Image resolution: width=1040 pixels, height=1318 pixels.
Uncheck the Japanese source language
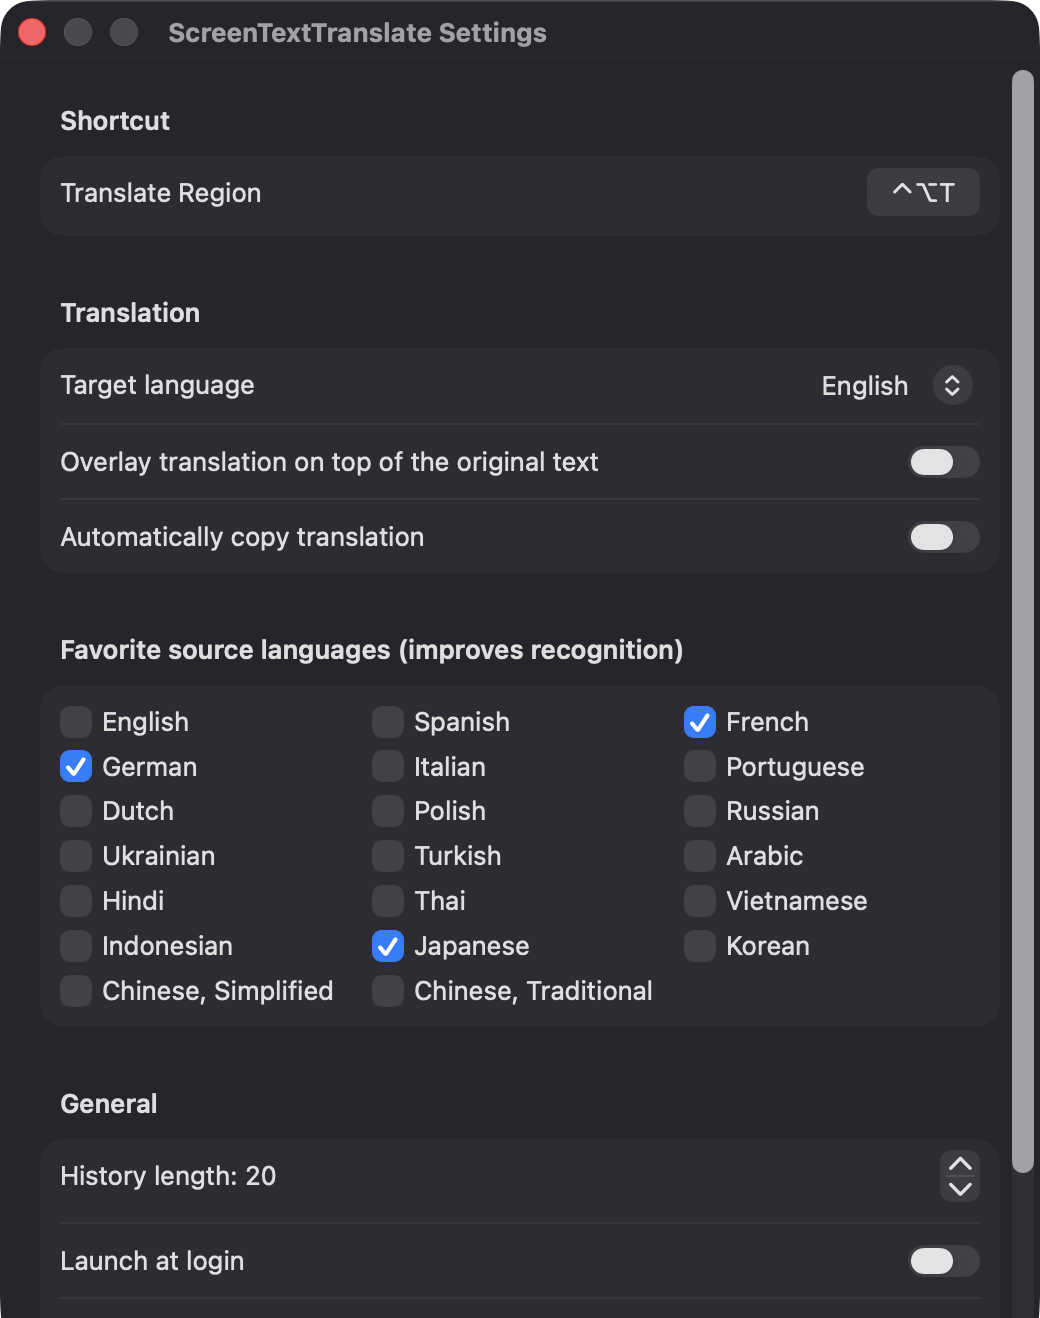(388, 946)
